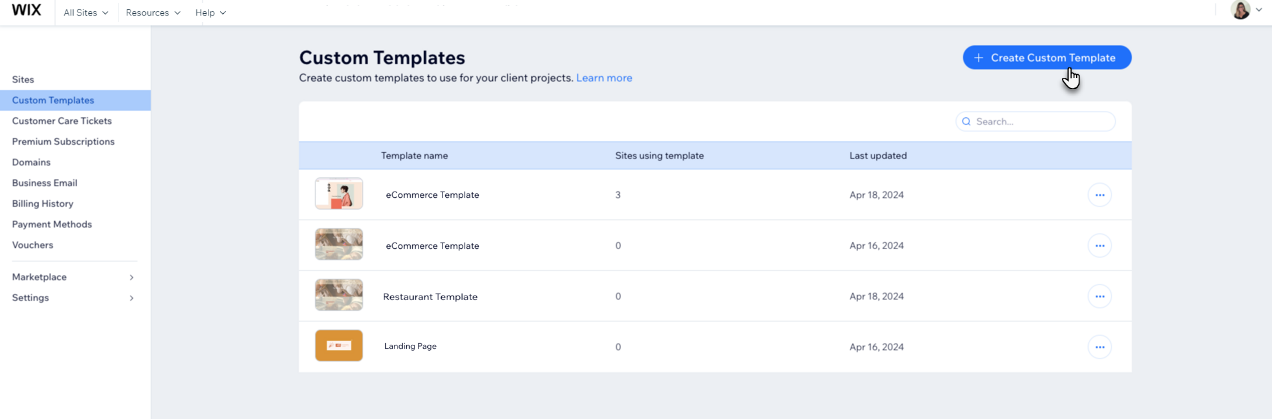This screenshot has height=419, width=1272.
Task: Click the Wix logo
Action: pyautogui.click(x=26, y=12)
